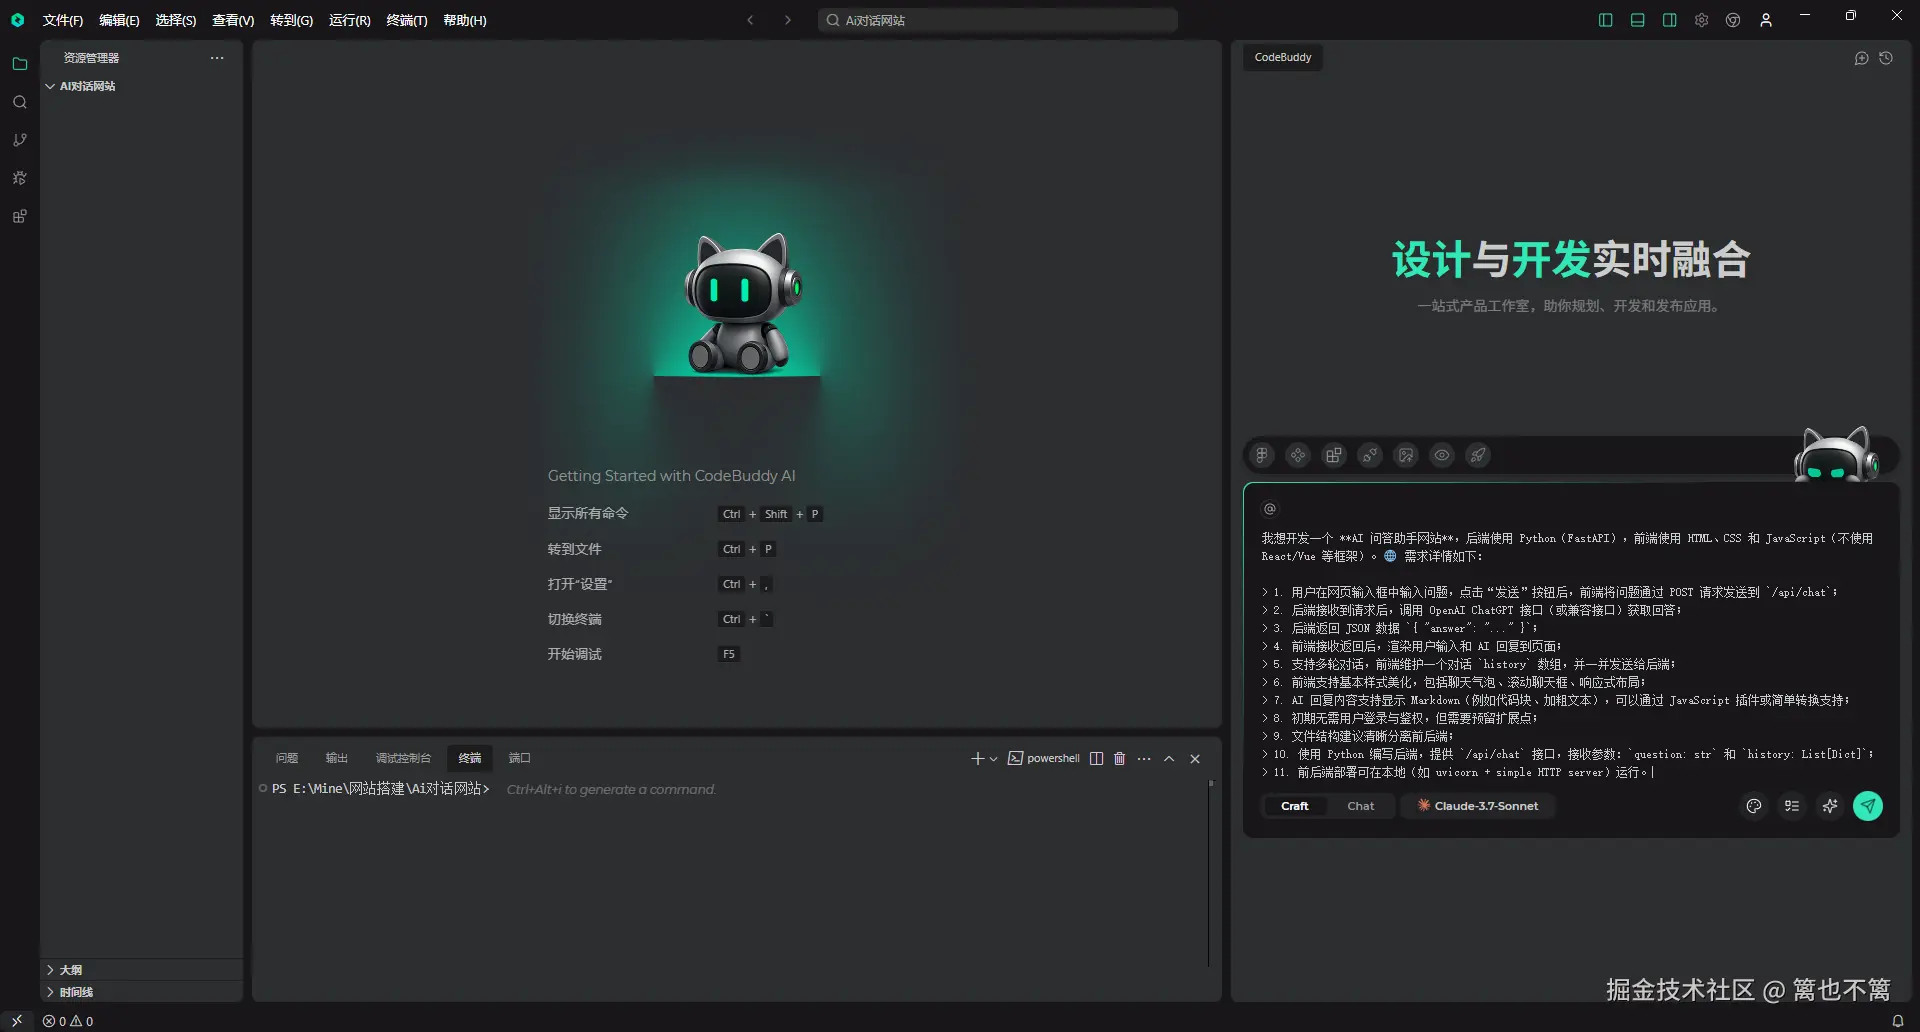Switch to the 问题 panel tab
This screenshot has height=1032, width=1920.
(287, 758)
